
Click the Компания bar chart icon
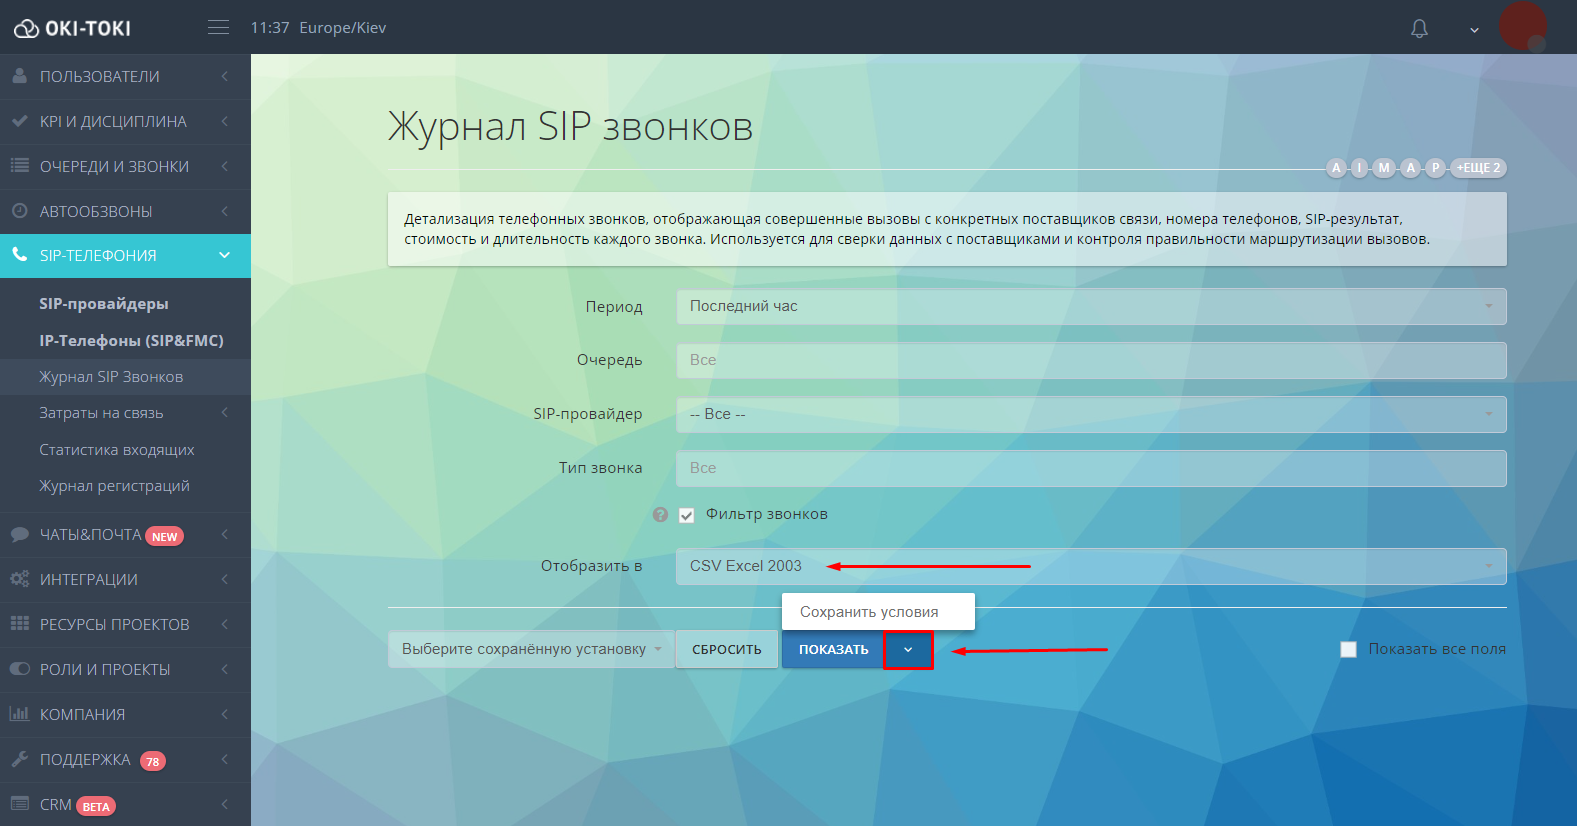[19, 714]
